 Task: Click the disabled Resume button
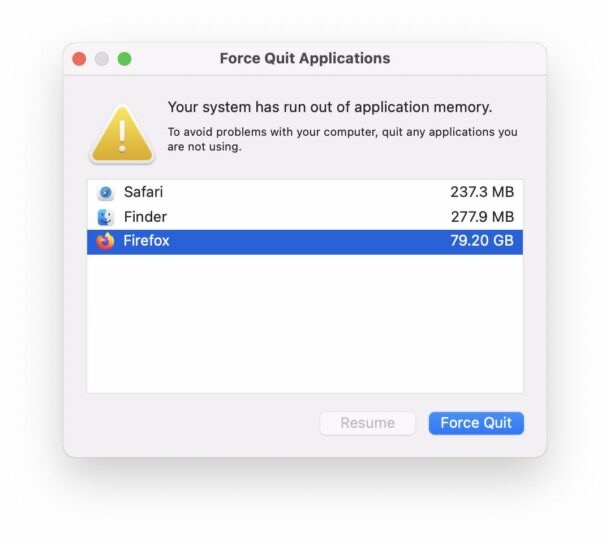tap(367, 423)
